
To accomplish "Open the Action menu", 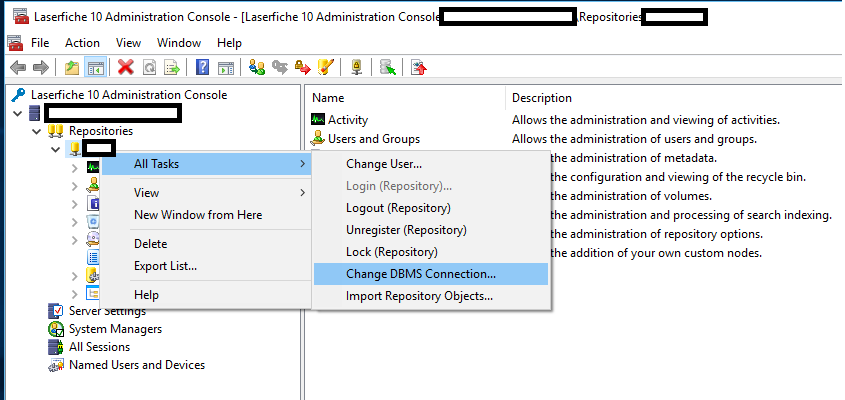I will pyautogui.click(x=82, y=43).
